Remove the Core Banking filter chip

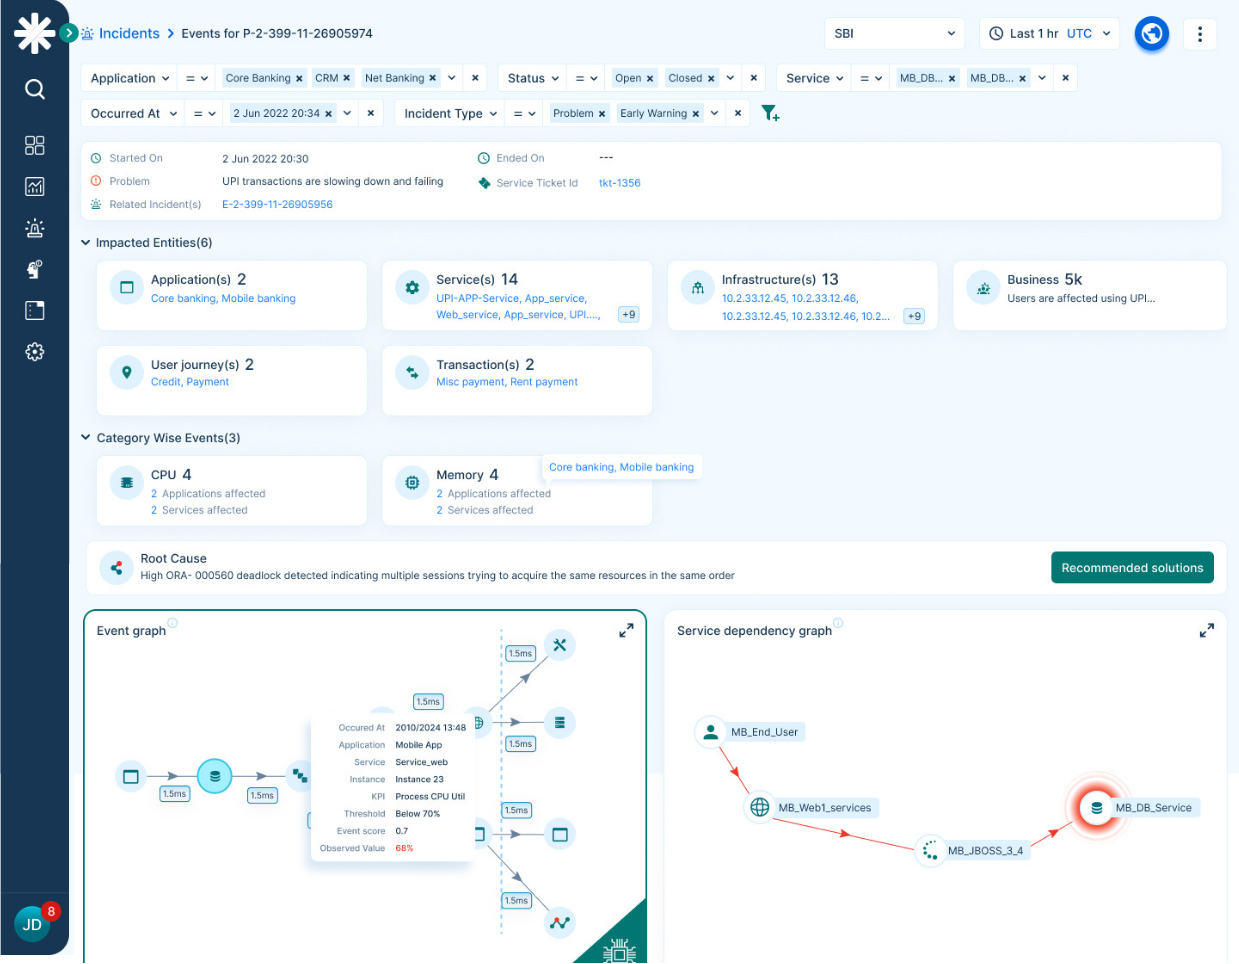299,79
